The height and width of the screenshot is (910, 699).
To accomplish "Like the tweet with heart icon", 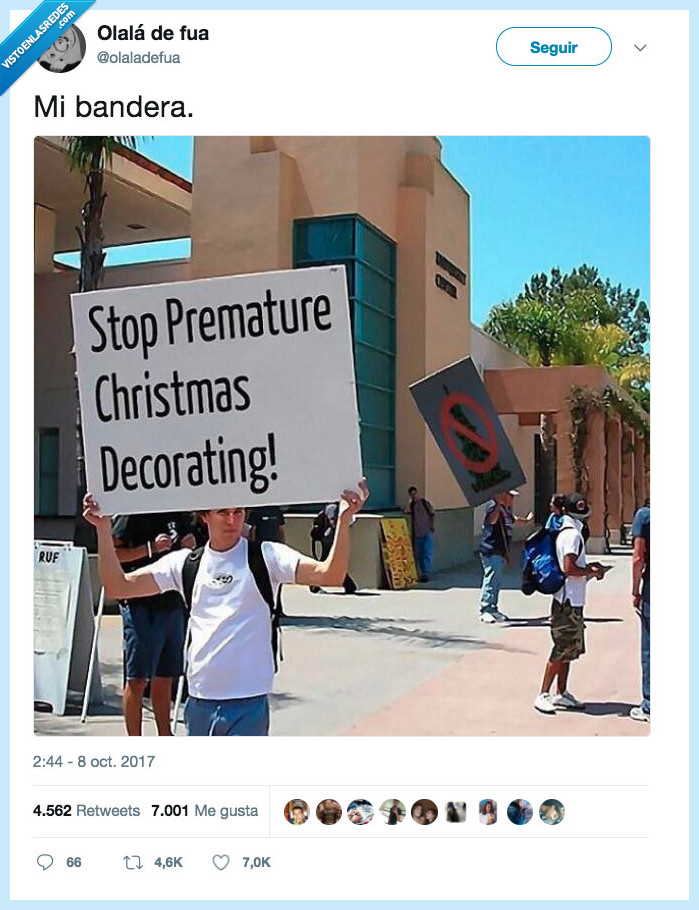I will point(221,862).
